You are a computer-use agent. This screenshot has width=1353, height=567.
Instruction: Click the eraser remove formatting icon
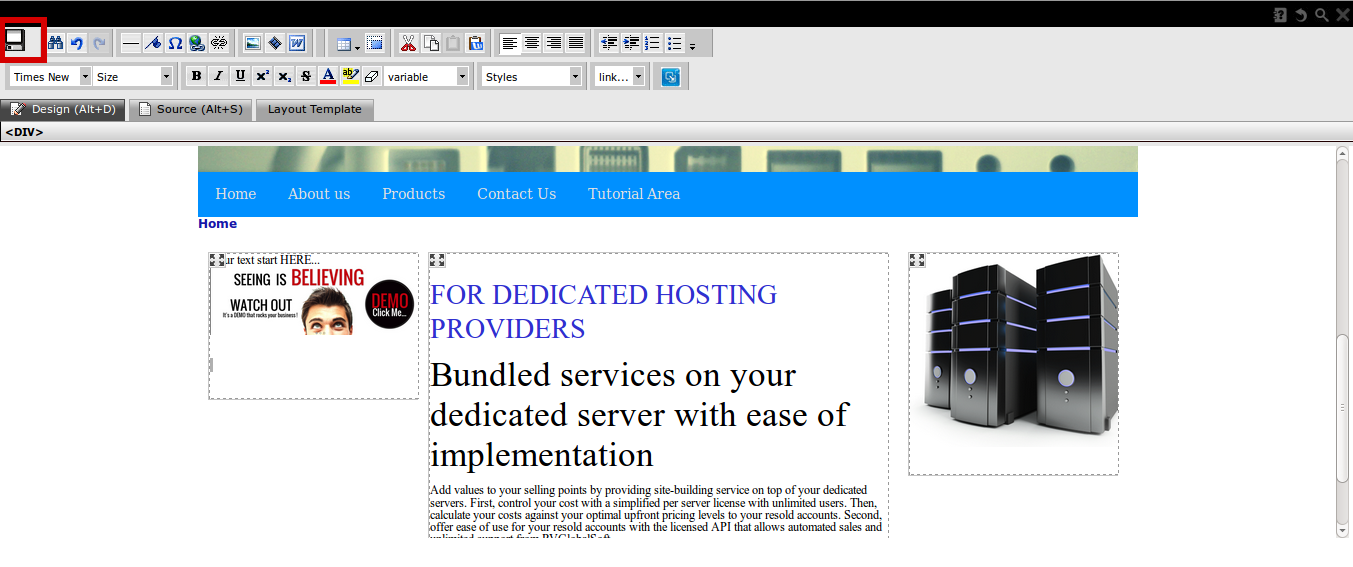pyautogui.click(x=372, y=76)
